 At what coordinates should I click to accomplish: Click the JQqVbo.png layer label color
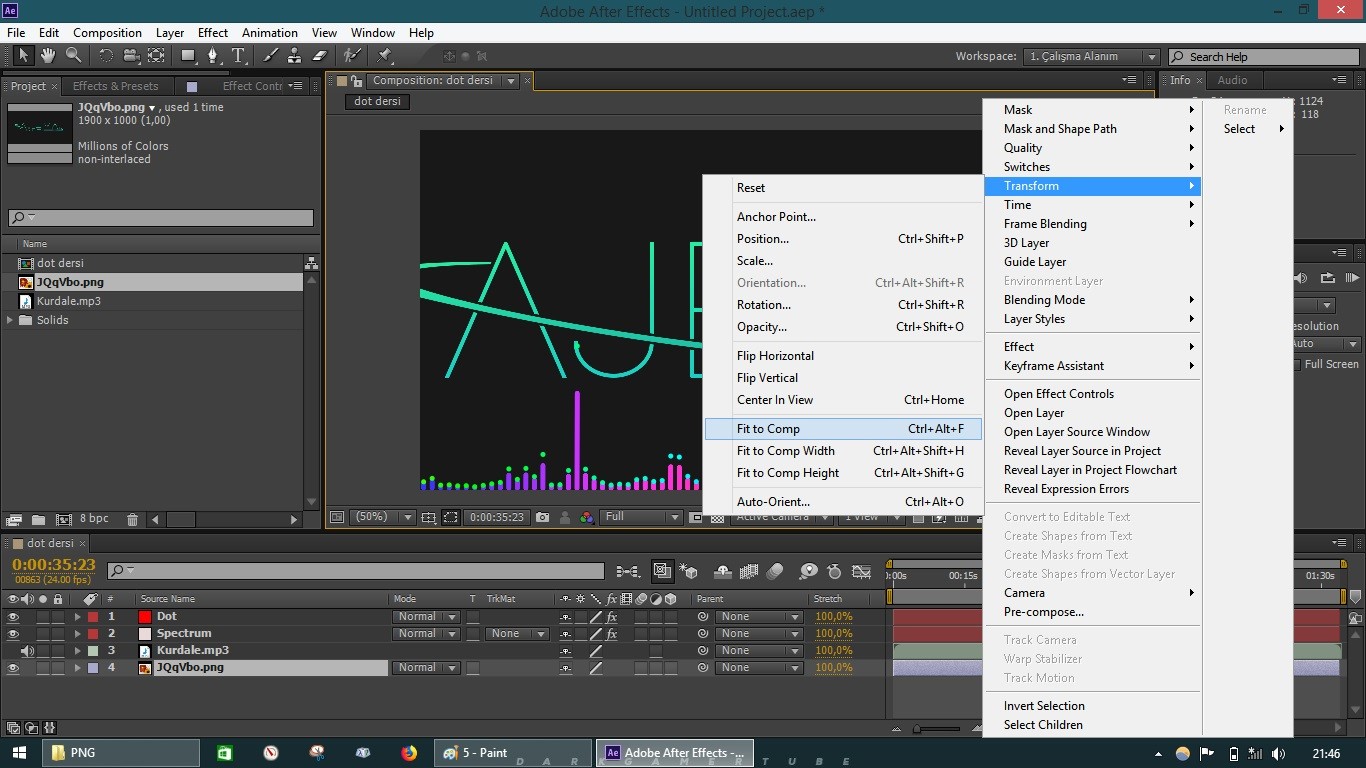93,668
